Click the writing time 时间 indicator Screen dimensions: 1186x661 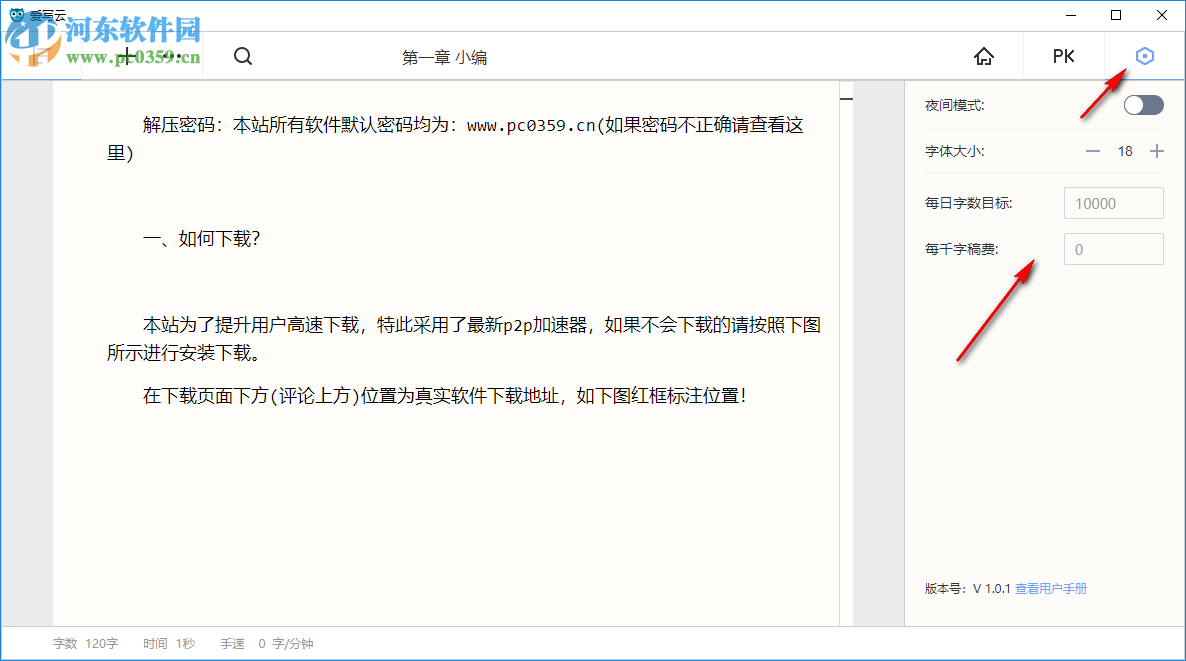(x=167, y=643)
